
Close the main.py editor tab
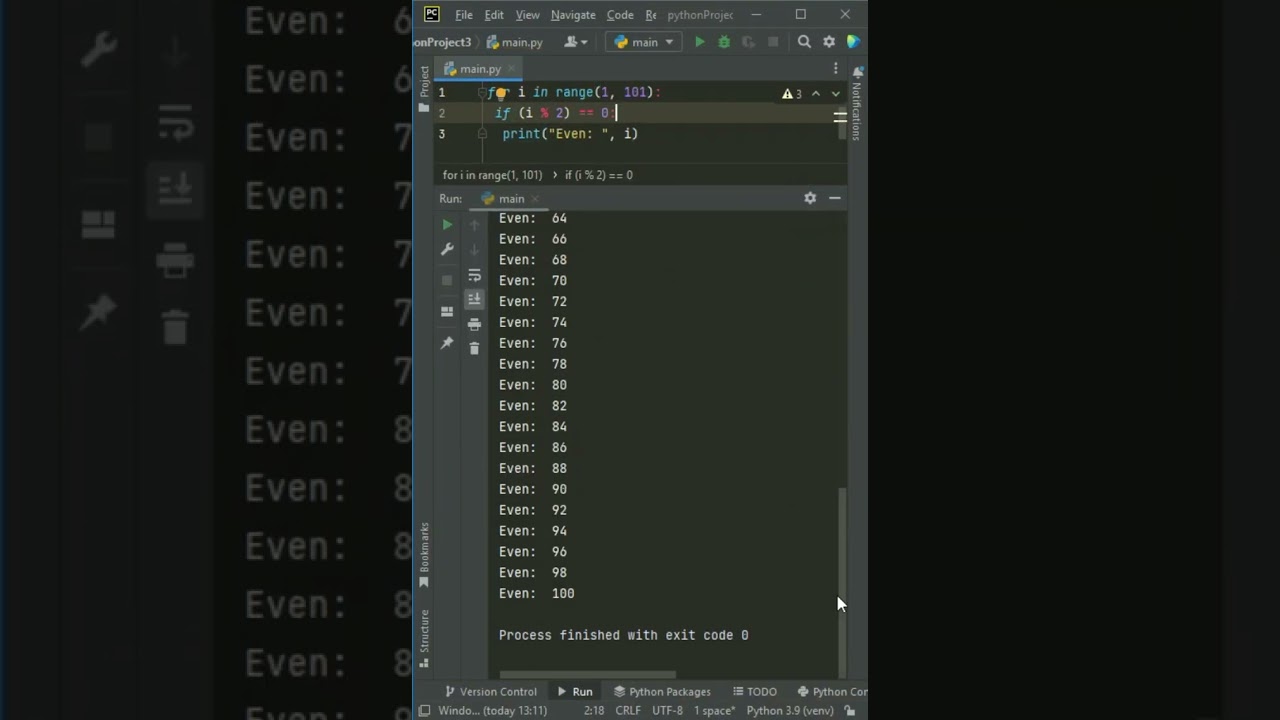click(512, 69)
